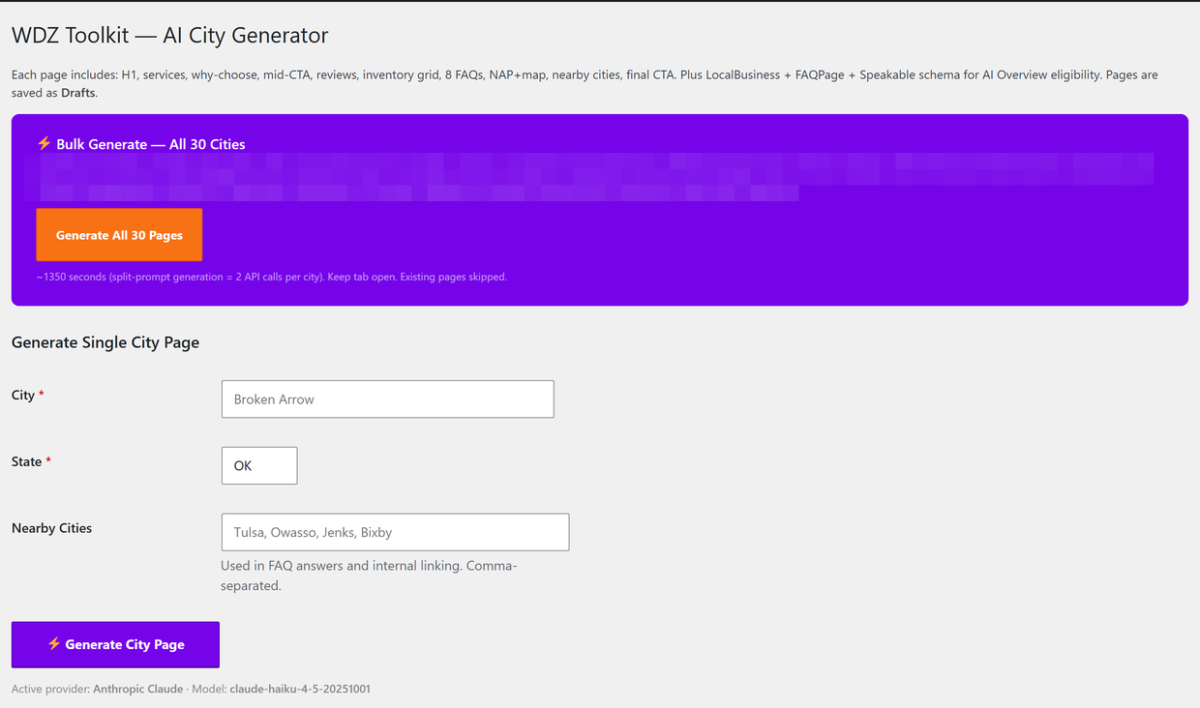Click the ~1350 seconds generation note text
The image size is (1200, 708).
coord(271,277)
